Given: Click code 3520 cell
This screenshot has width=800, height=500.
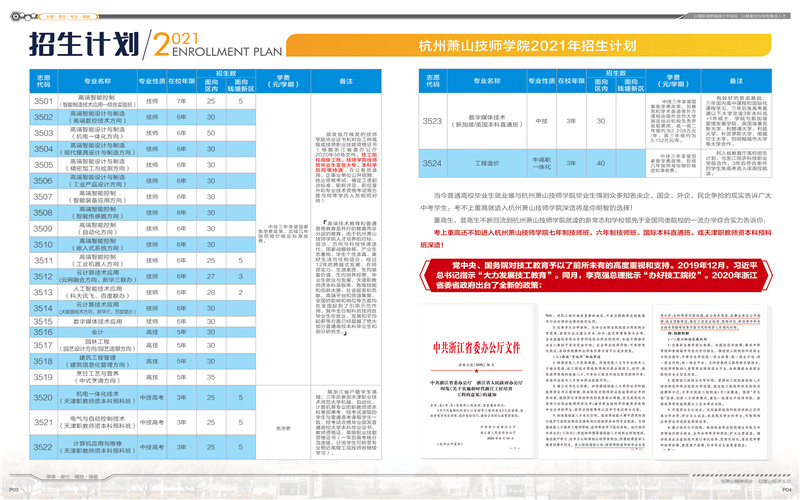Looking at the screenshot, I should click(43, 397).
